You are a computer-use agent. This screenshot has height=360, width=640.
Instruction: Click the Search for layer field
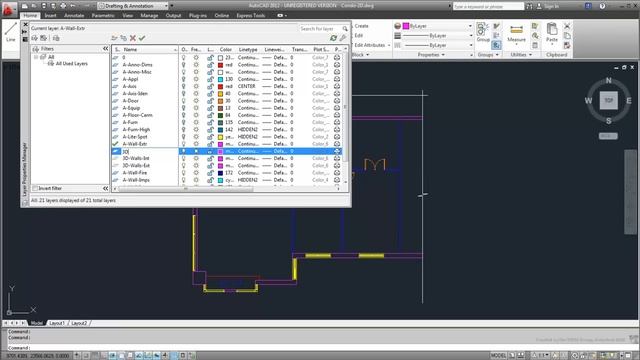320,29
